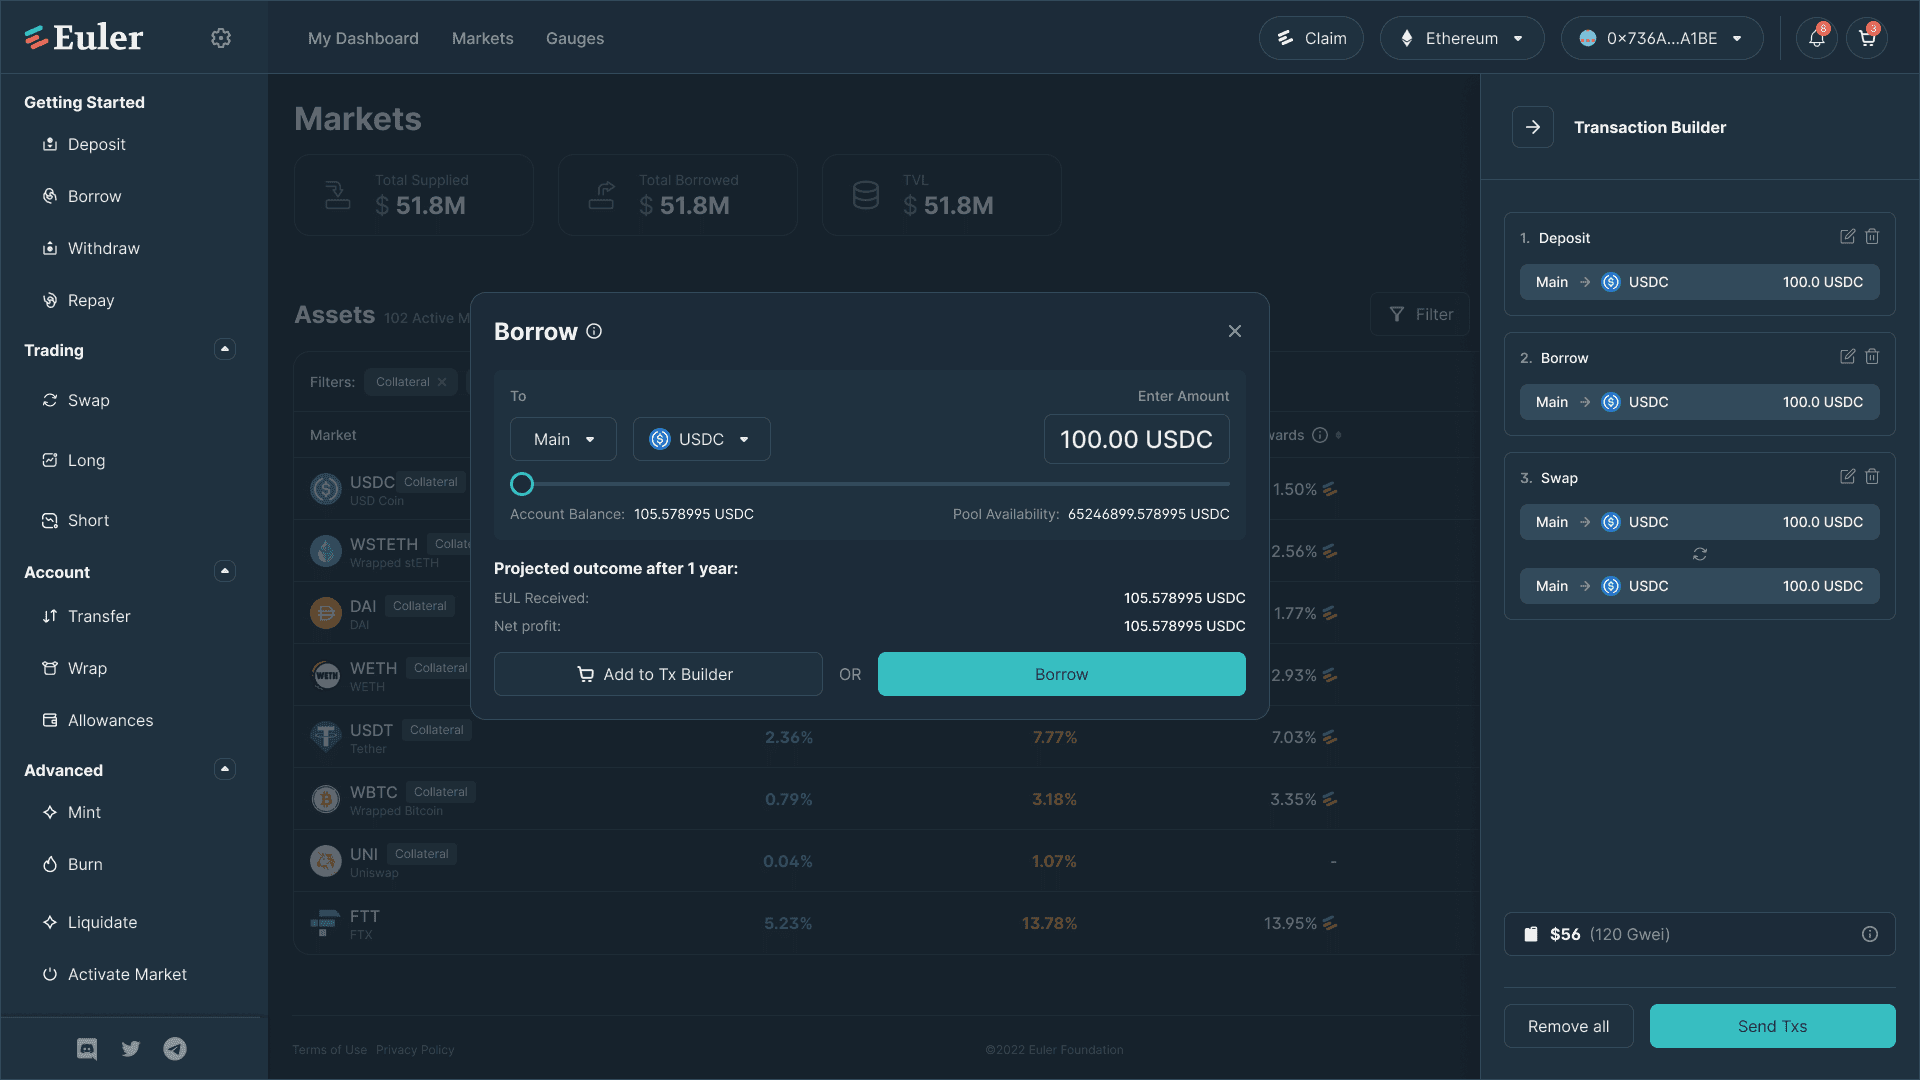Collapse the Trading sidebar section
Viewport: 1920px width, 1080px height.
click(x=225, y=349)
